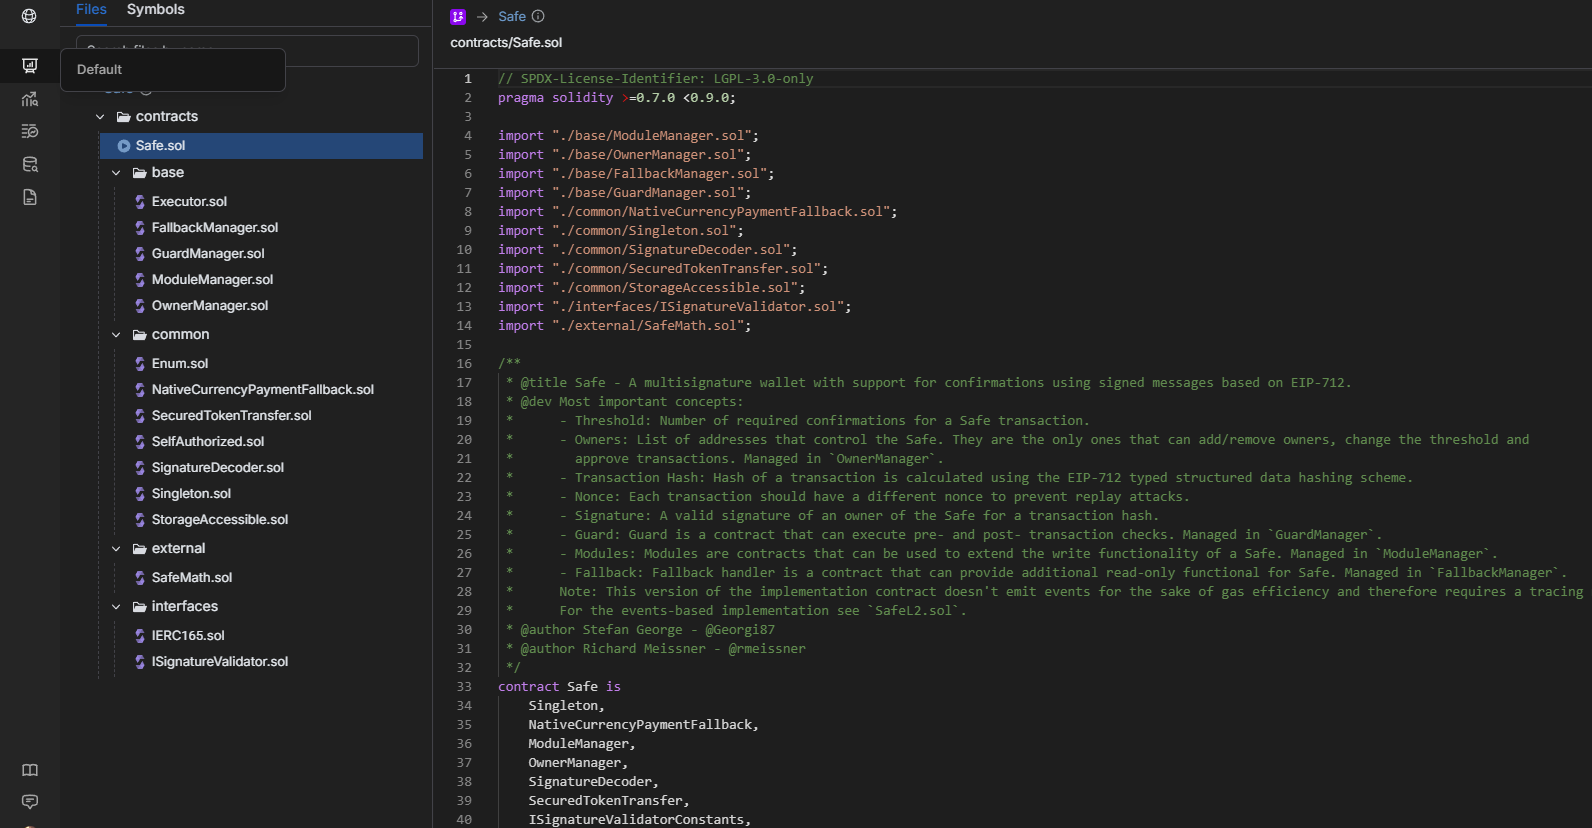Click the info icon beside Safe in the breadcrumb
1592x828 pixels.
(538, 16)
